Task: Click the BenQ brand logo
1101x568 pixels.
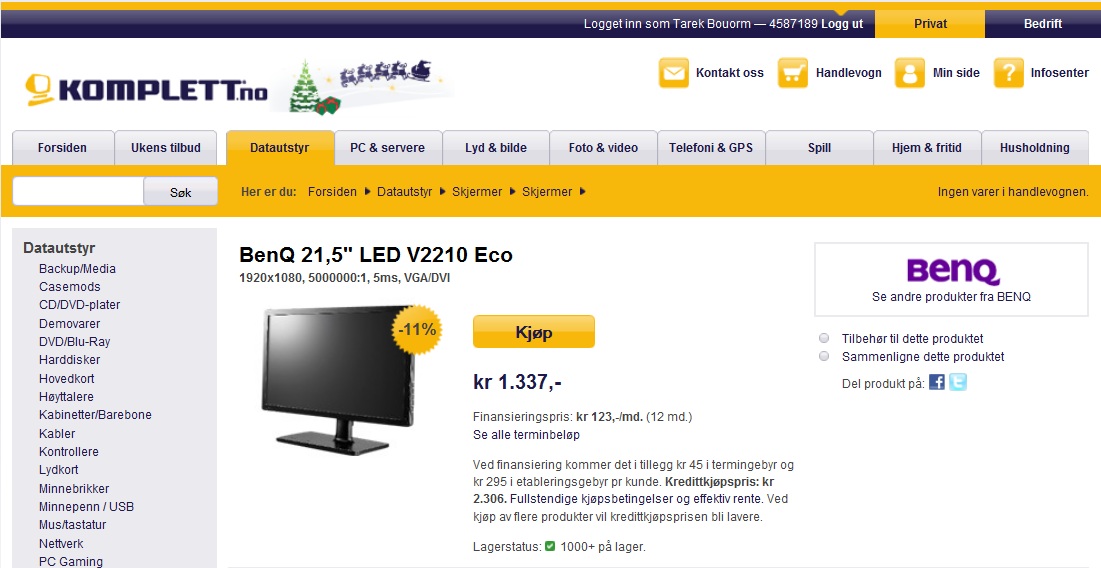Action: pos(952,271)
